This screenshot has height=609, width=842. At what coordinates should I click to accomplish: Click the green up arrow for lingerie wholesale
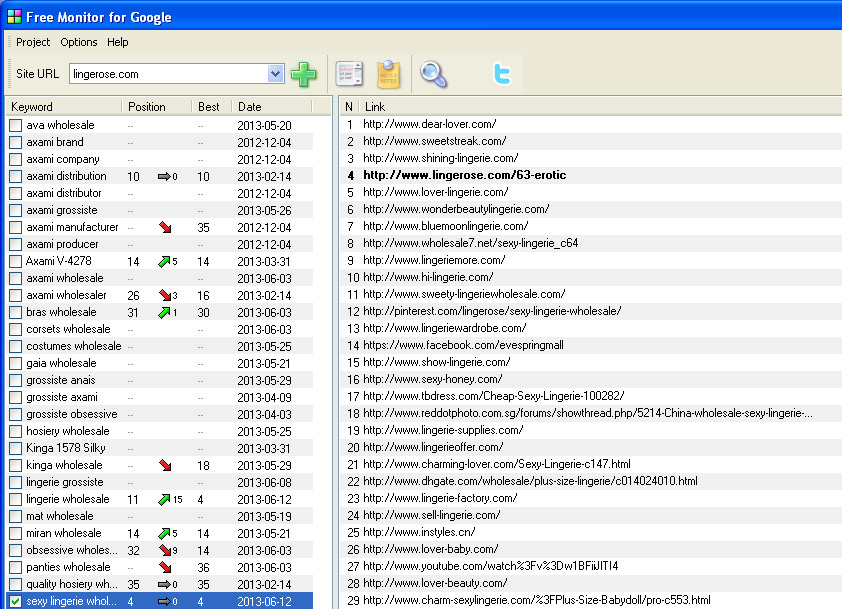tap(164, 499)
